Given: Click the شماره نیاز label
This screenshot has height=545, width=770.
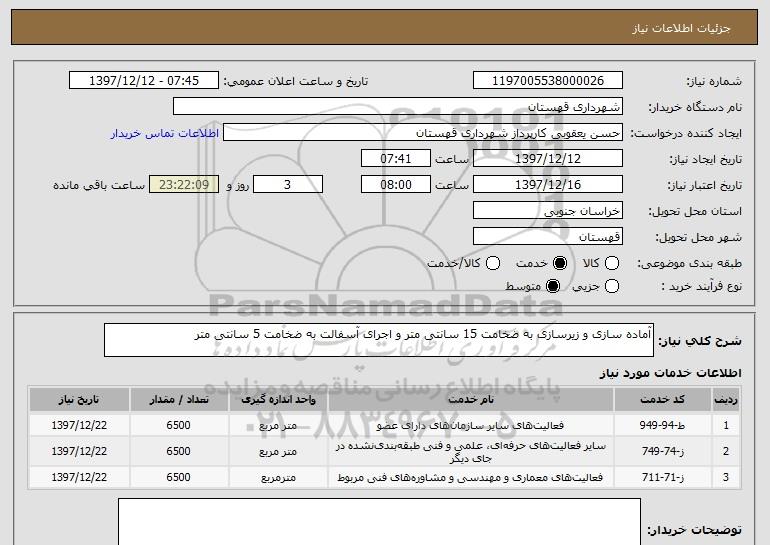Looking at the screenshot, I should pos(714,82).
